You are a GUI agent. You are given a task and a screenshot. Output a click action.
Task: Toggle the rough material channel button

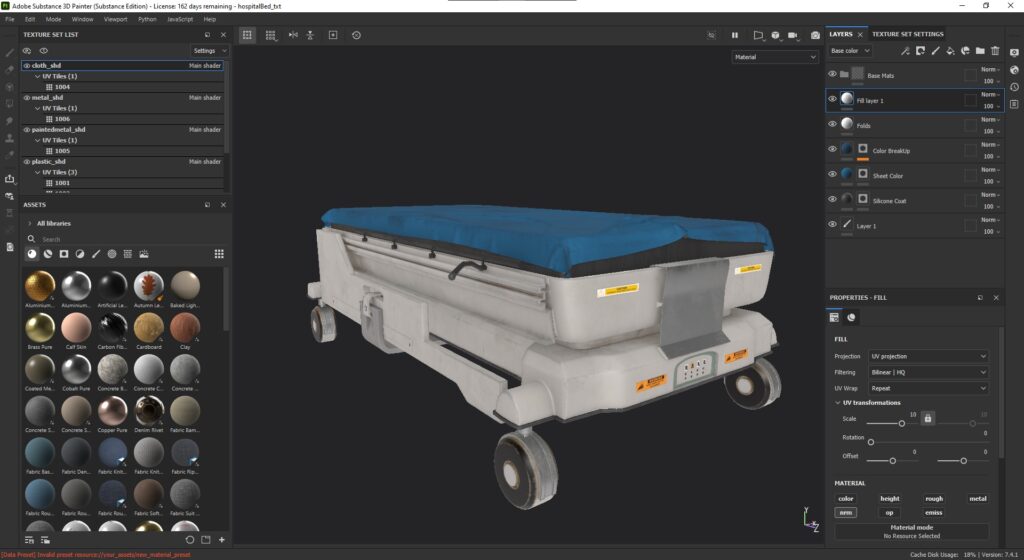tap(934, 499)
